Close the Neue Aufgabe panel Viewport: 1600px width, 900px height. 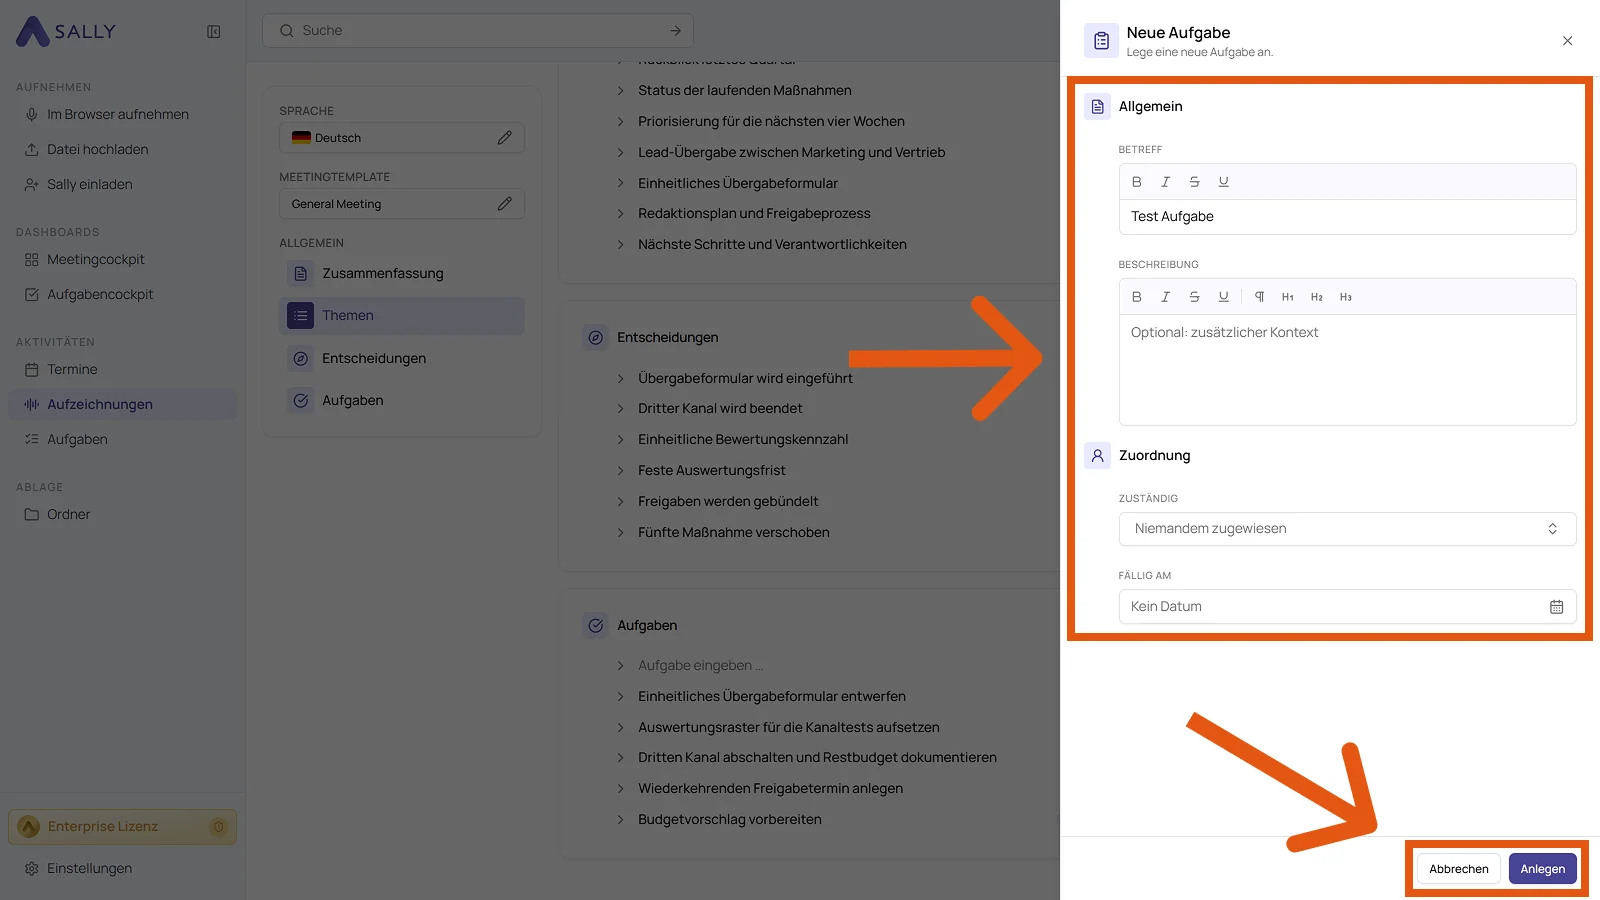tap(1567, 41)
